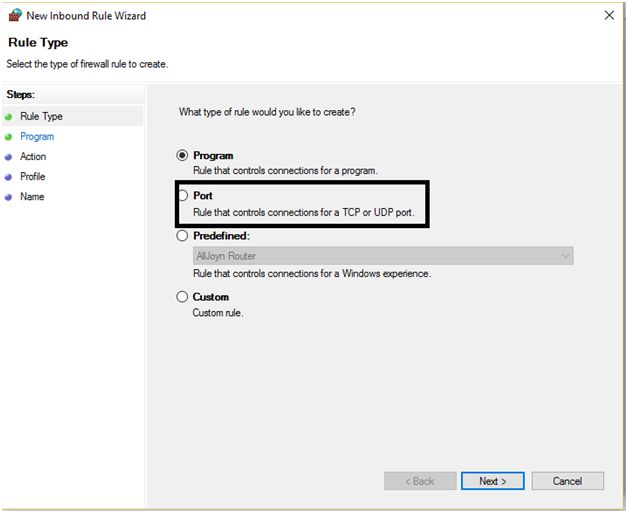
Task: Select the Custom rule radio button
Action: tap(182, 297)
